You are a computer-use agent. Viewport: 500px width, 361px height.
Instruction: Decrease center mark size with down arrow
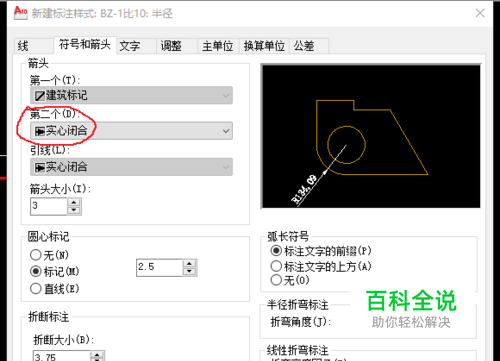coord(189,272)
